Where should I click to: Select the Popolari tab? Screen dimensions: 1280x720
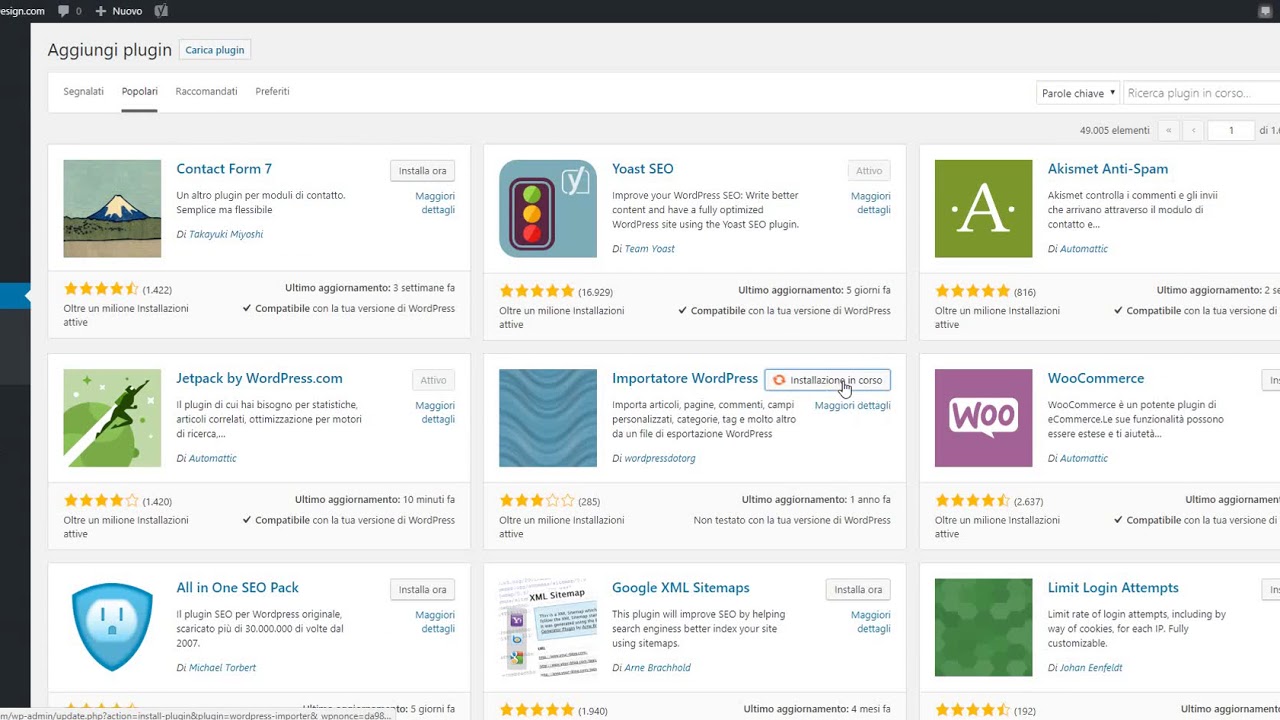(140, 91)
